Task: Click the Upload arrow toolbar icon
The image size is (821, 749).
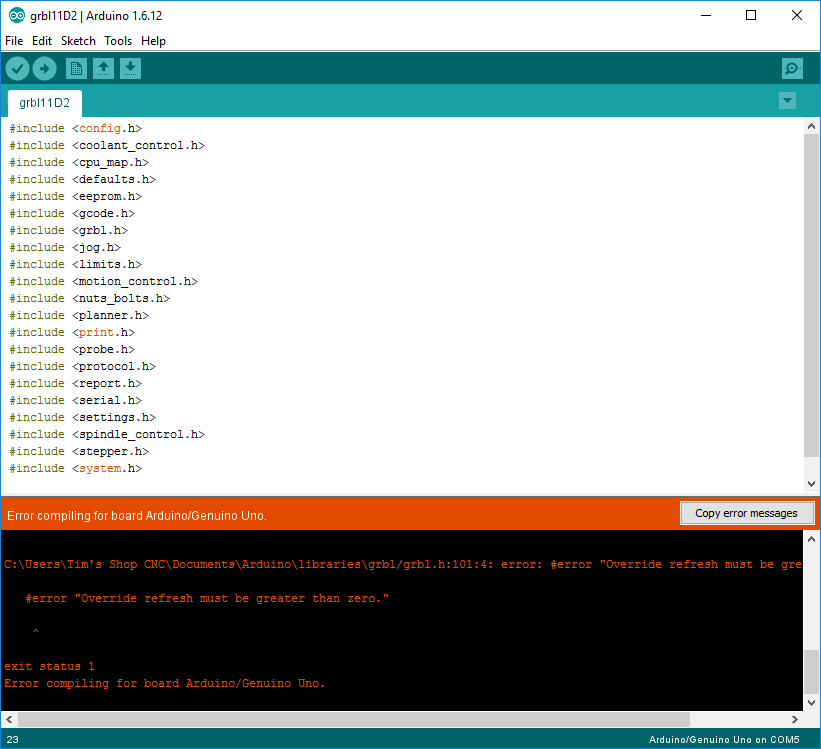Action: (45, 69)
